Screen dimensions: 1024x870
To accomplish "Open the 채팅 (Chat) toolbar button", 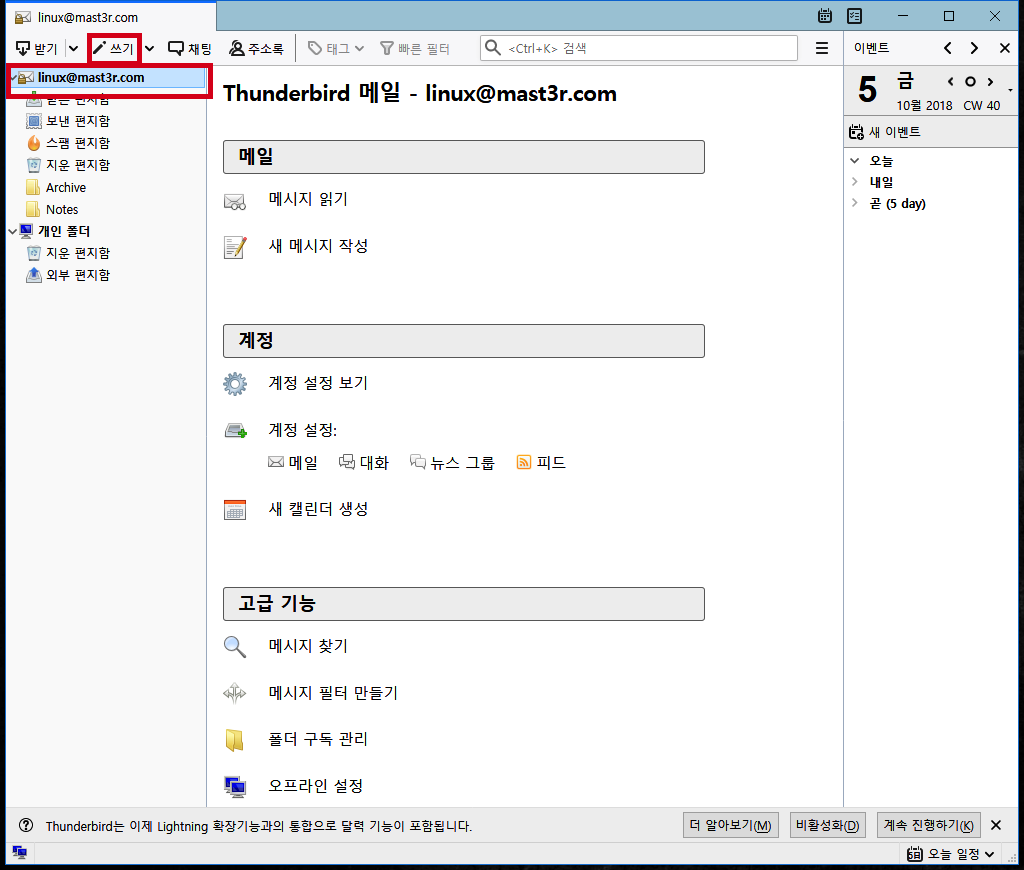I will tap(190, 48).
